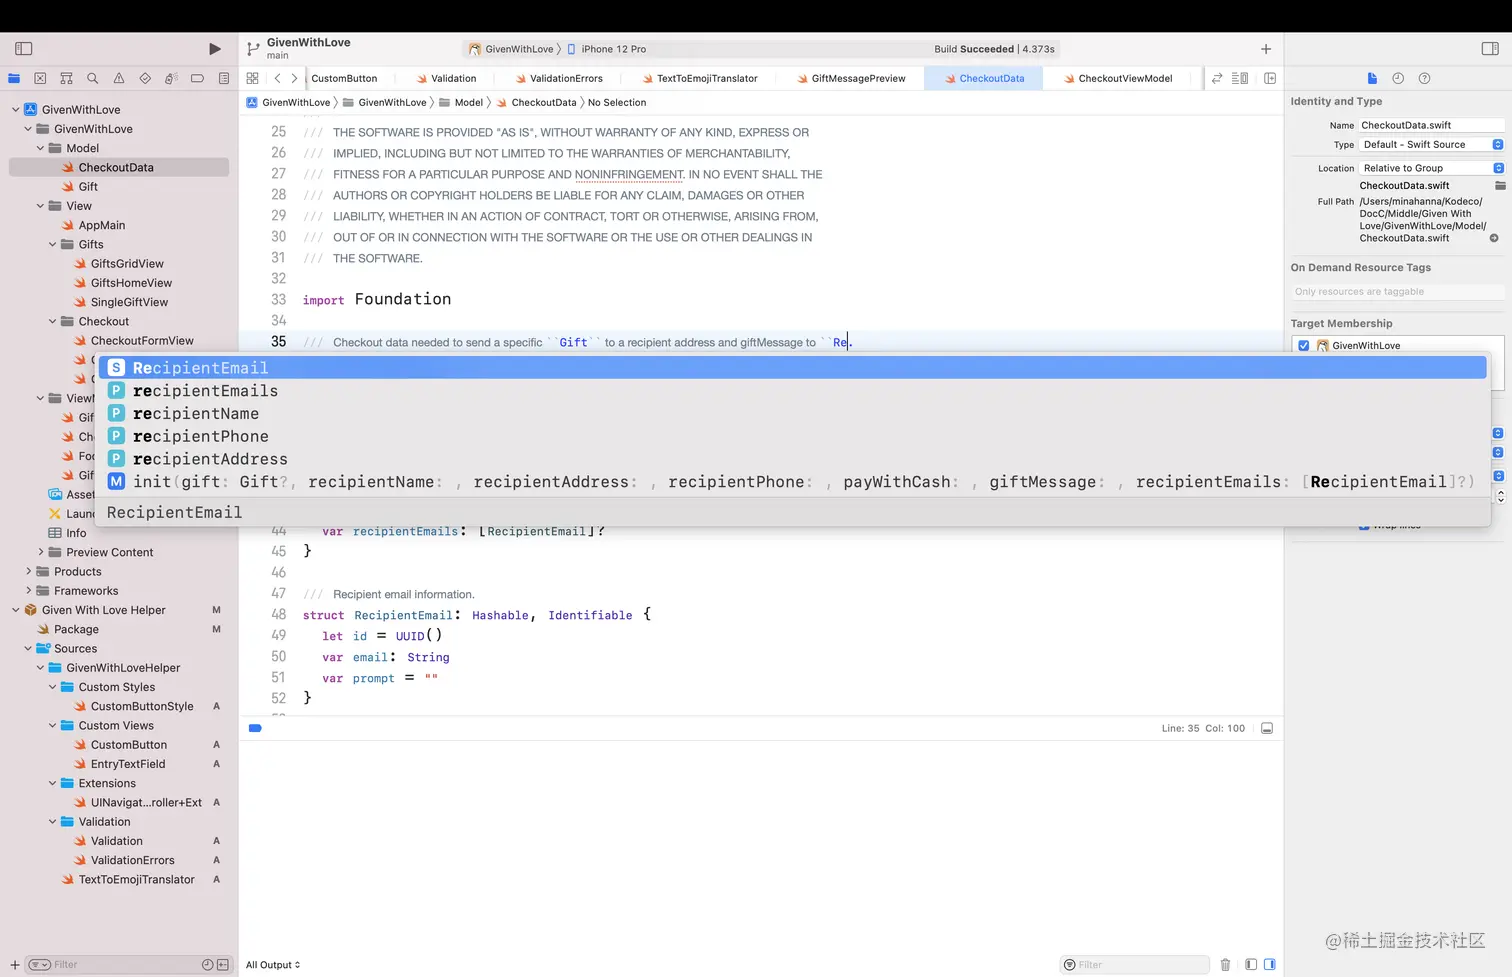Image resolution: width=1512 pixels, height=977 pixels.
Task: Switch to the TextToEmojiTranslator tab
Action: pyautogui.click(x=700, y=78)
